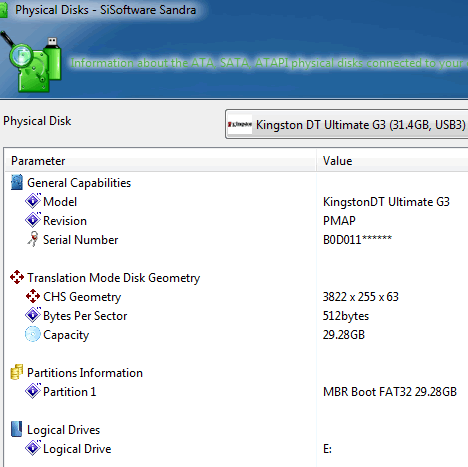
Task: Select the Logical Drives heading row
Action: [x=237, y=430]
